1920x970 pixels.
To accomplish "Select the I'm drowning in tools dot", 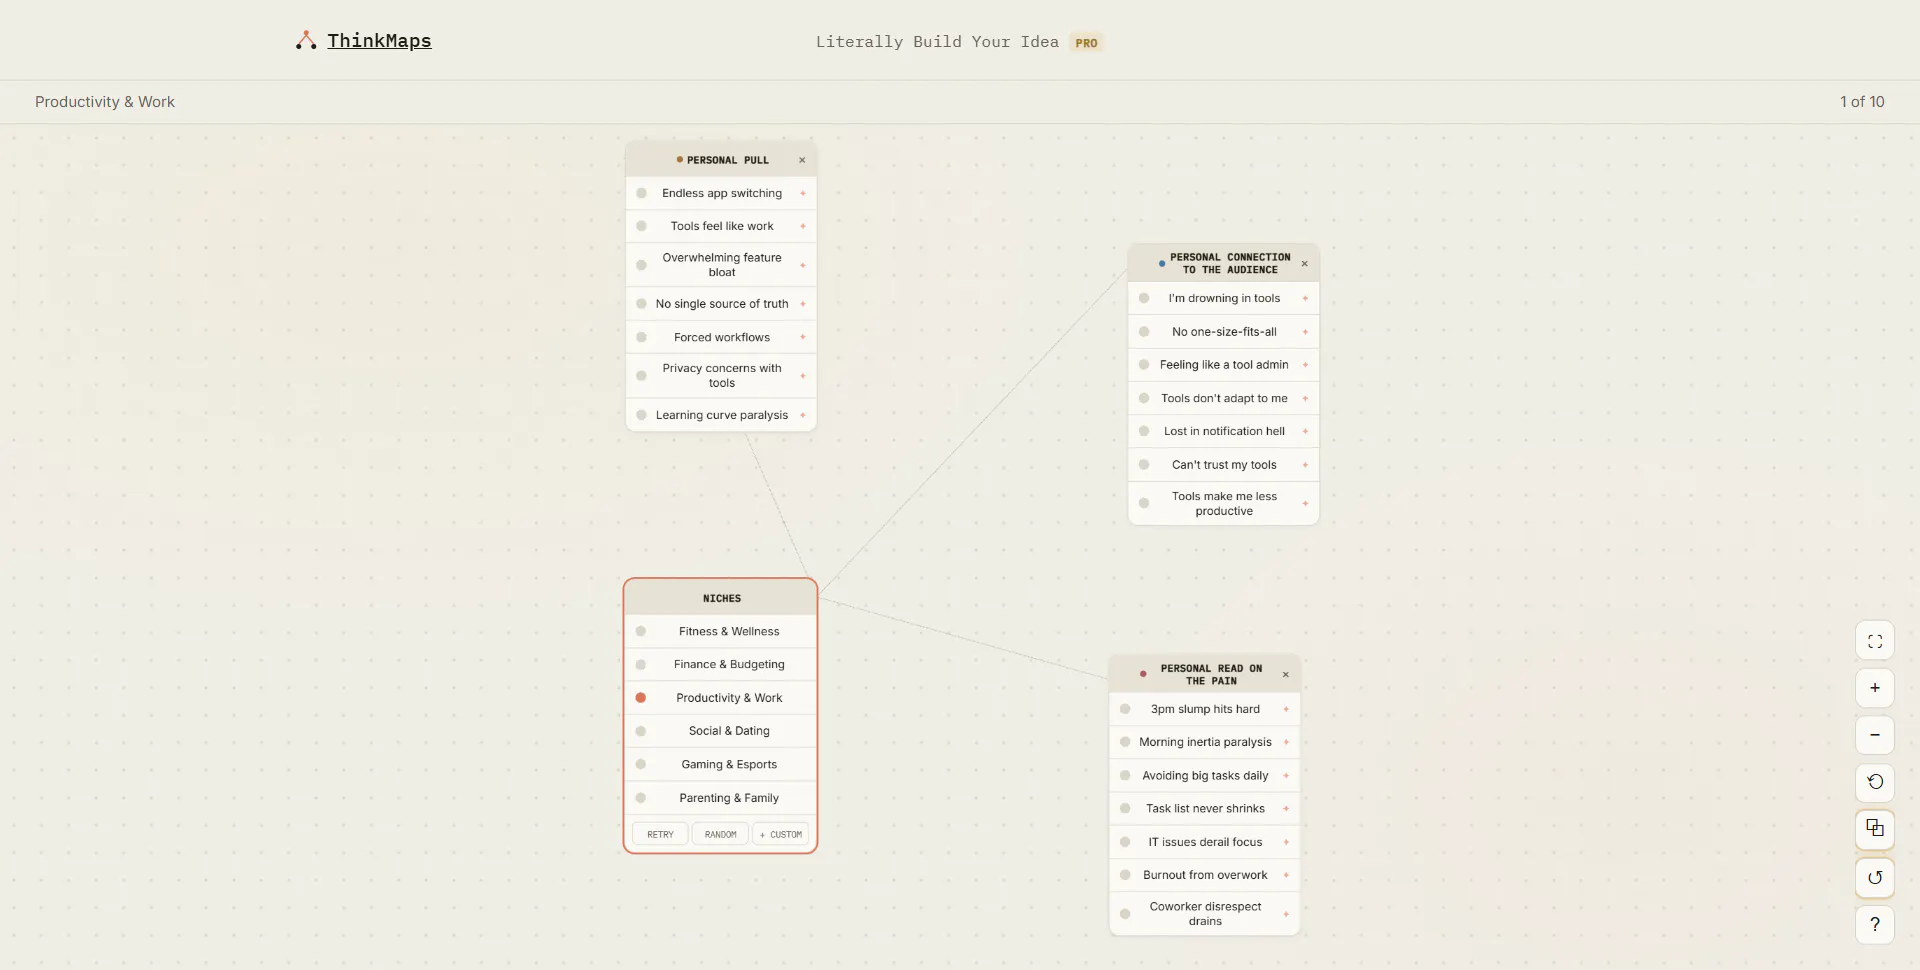I will 1144,298.
